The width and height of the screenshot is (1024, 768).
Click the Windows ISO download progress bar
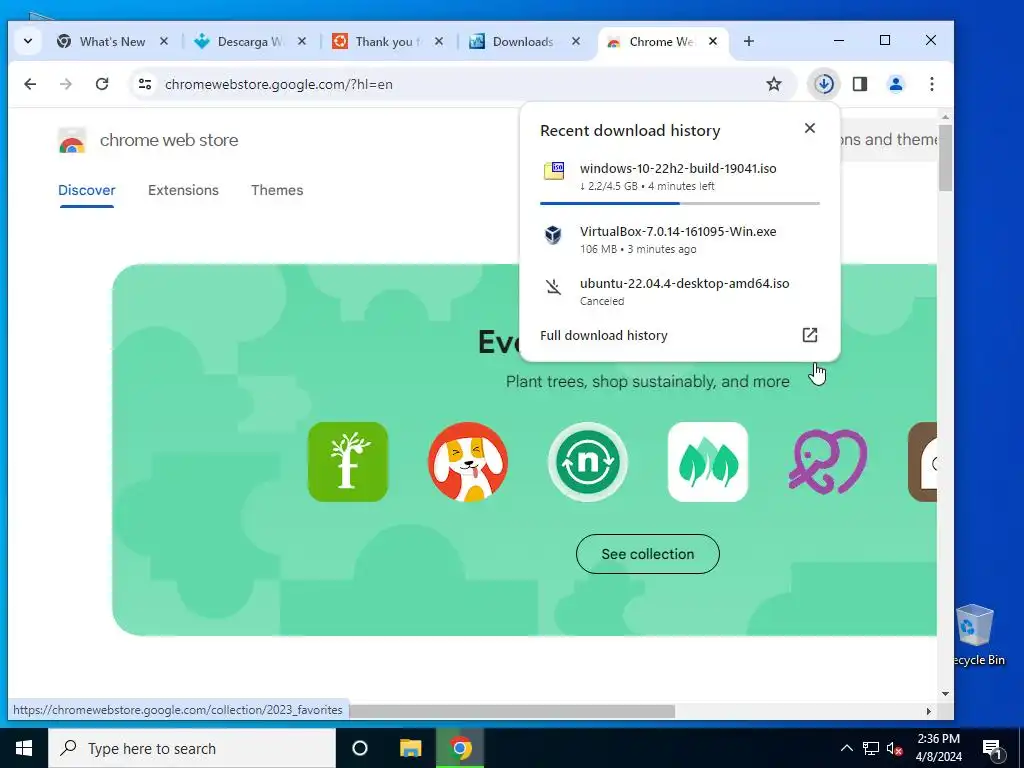(680, 203)
